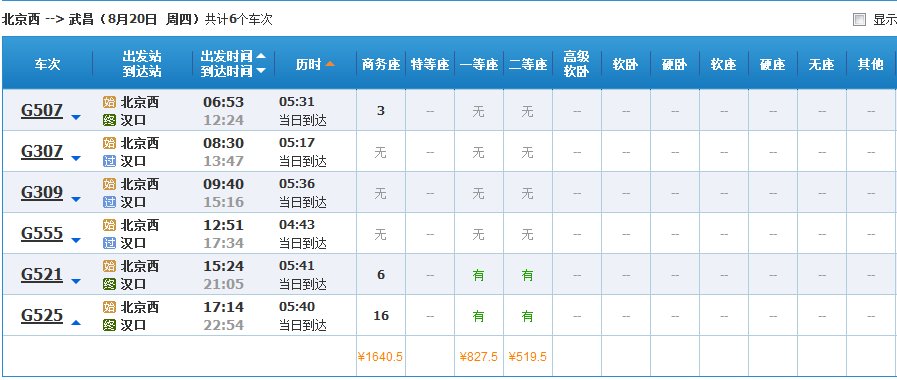
Task: Click the 始 origin icon in G525 row
Action: [x=109, y=307]
